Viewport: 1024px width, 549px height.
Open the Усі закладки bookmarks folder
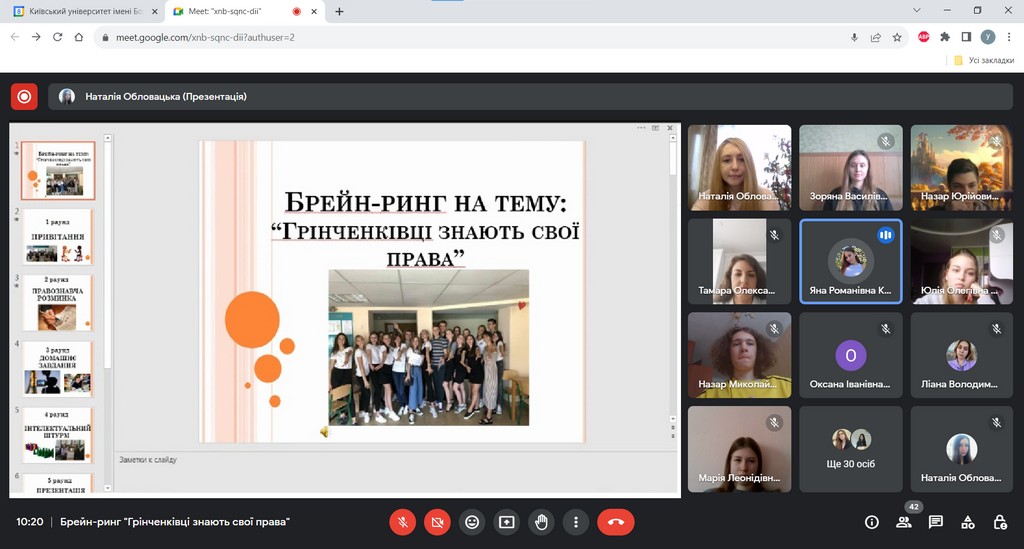coord(984,60)
